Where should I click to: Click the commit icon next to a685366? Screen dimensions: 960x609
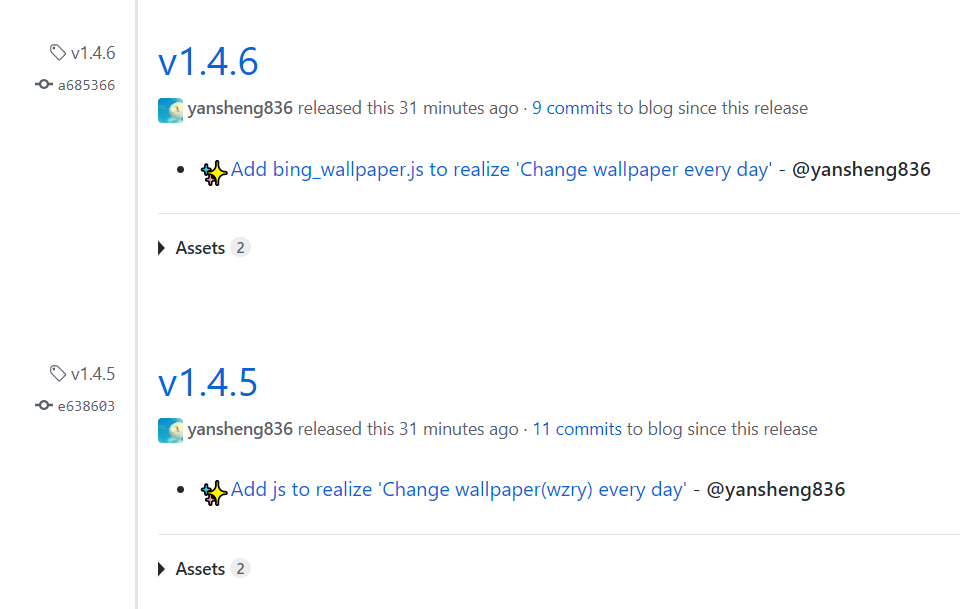coord(44,84)
